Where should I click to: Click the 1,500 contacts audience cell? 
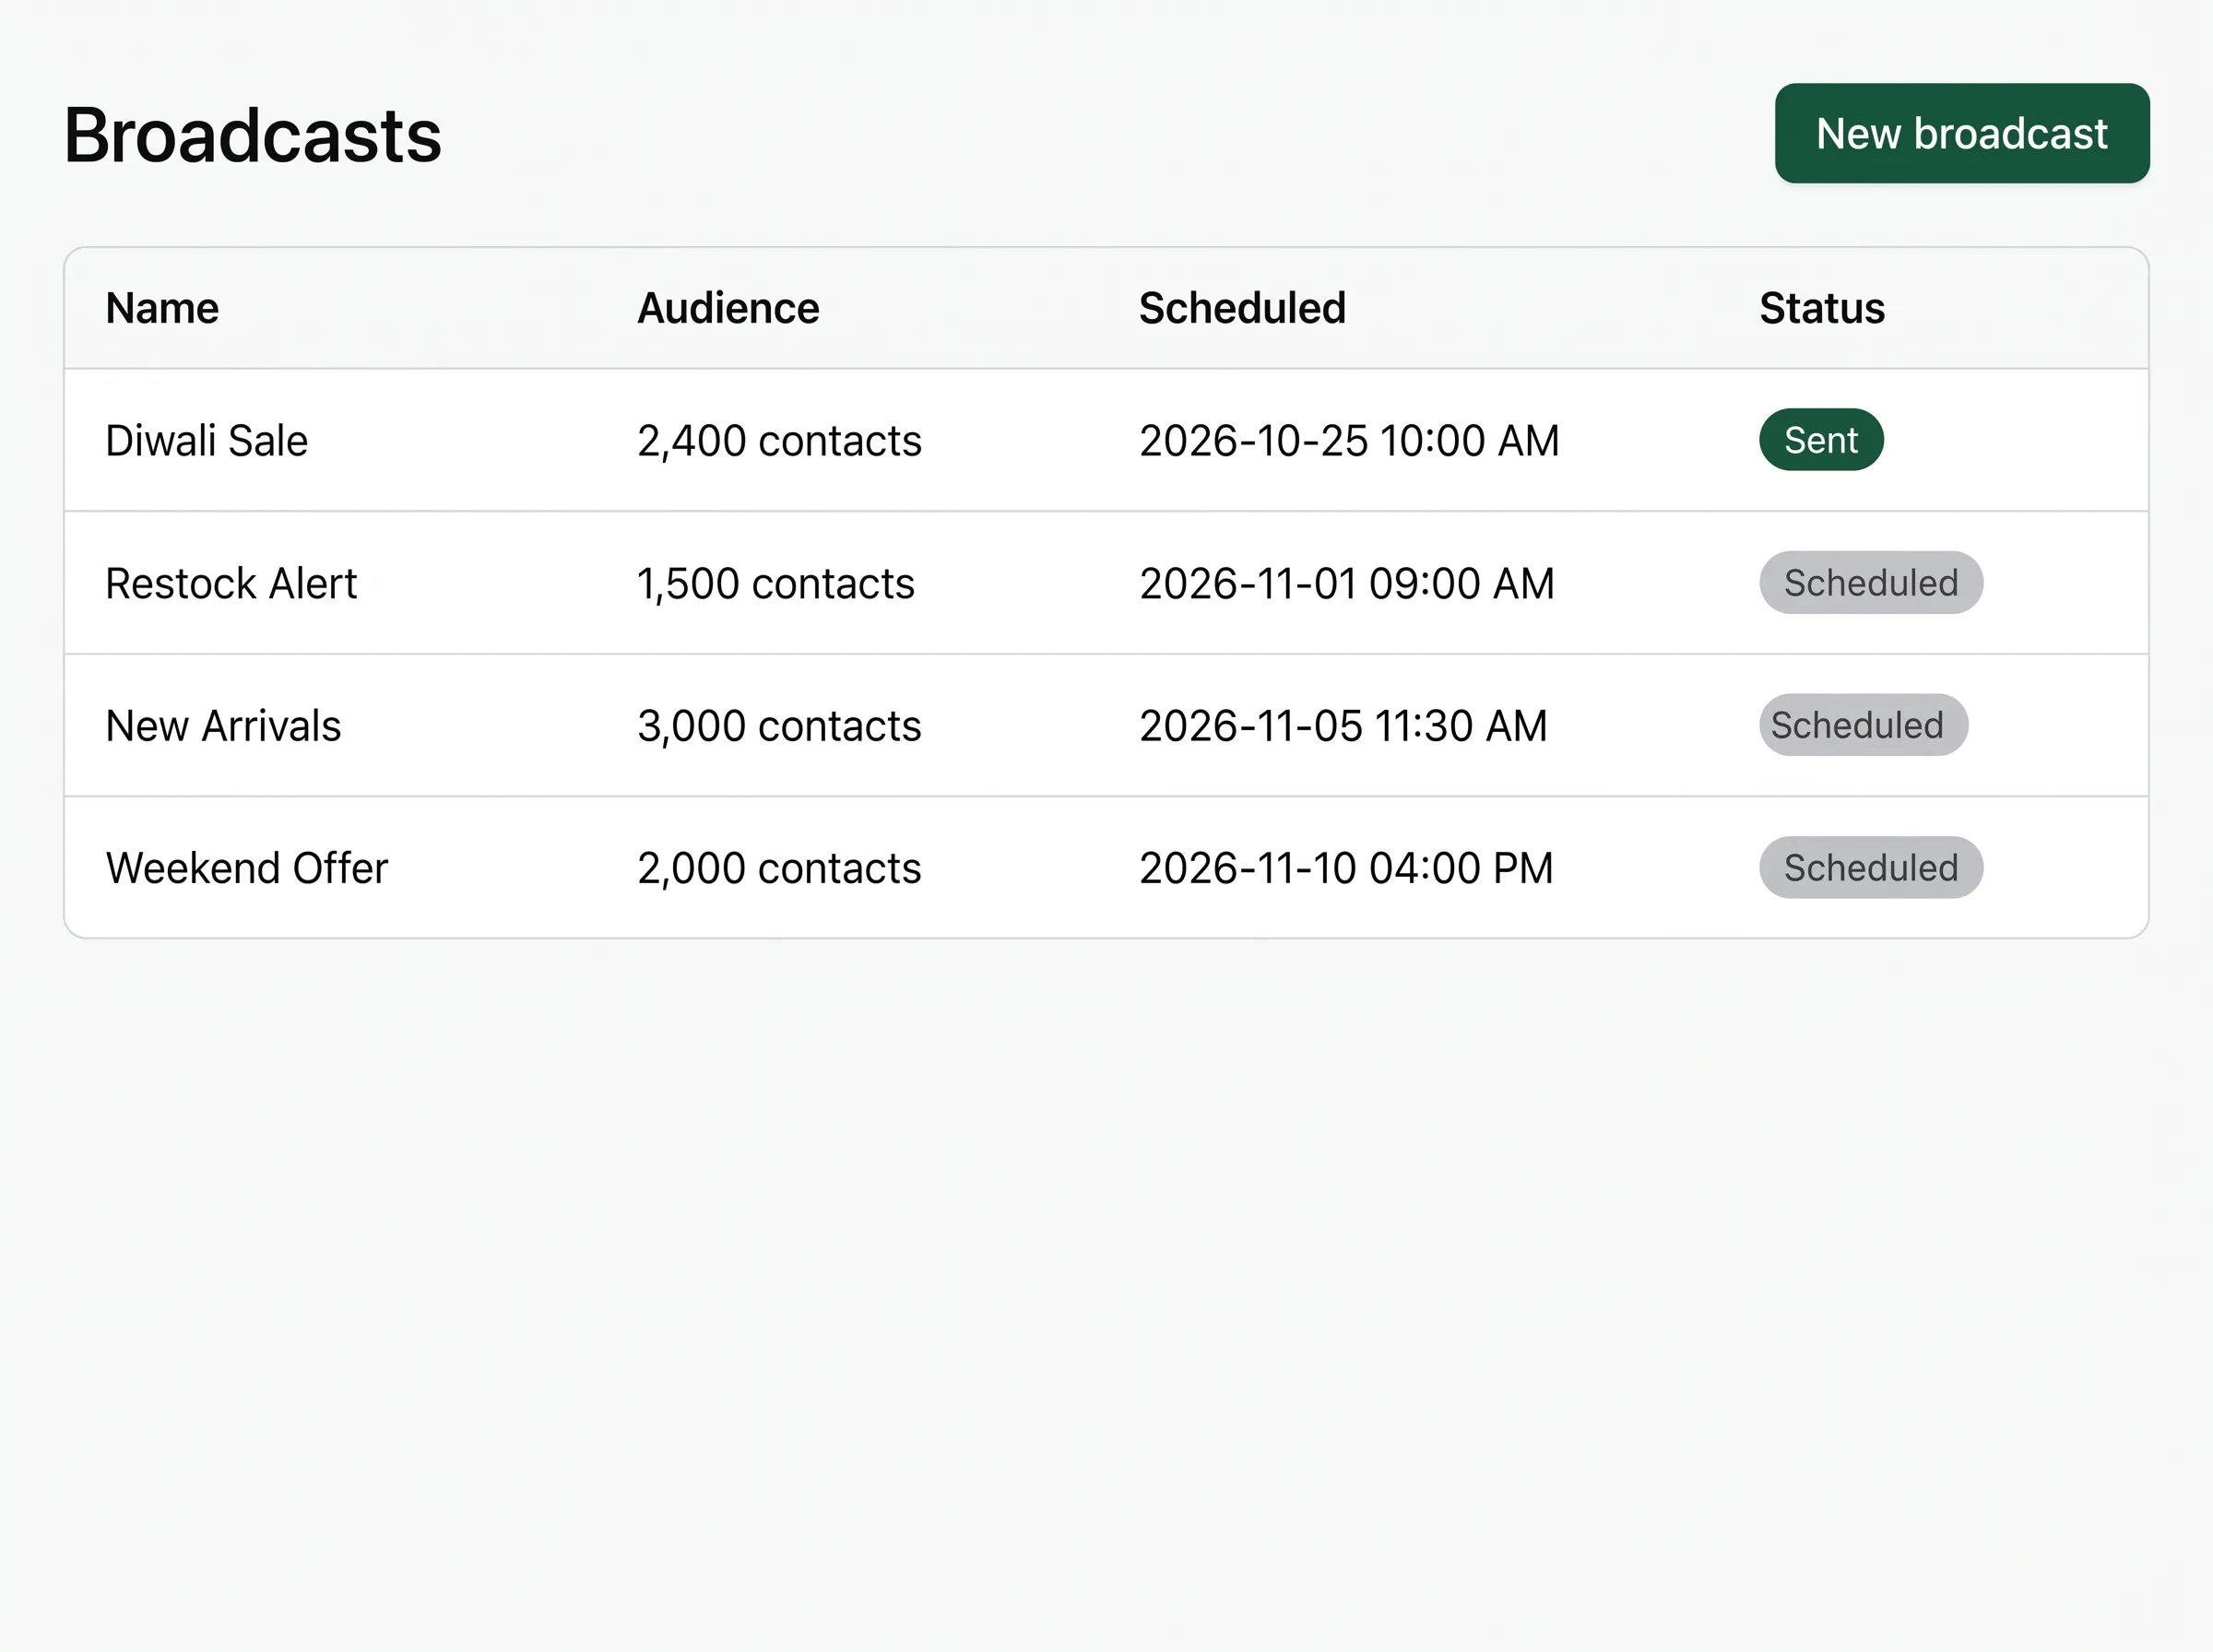click(x=776, y=583)
